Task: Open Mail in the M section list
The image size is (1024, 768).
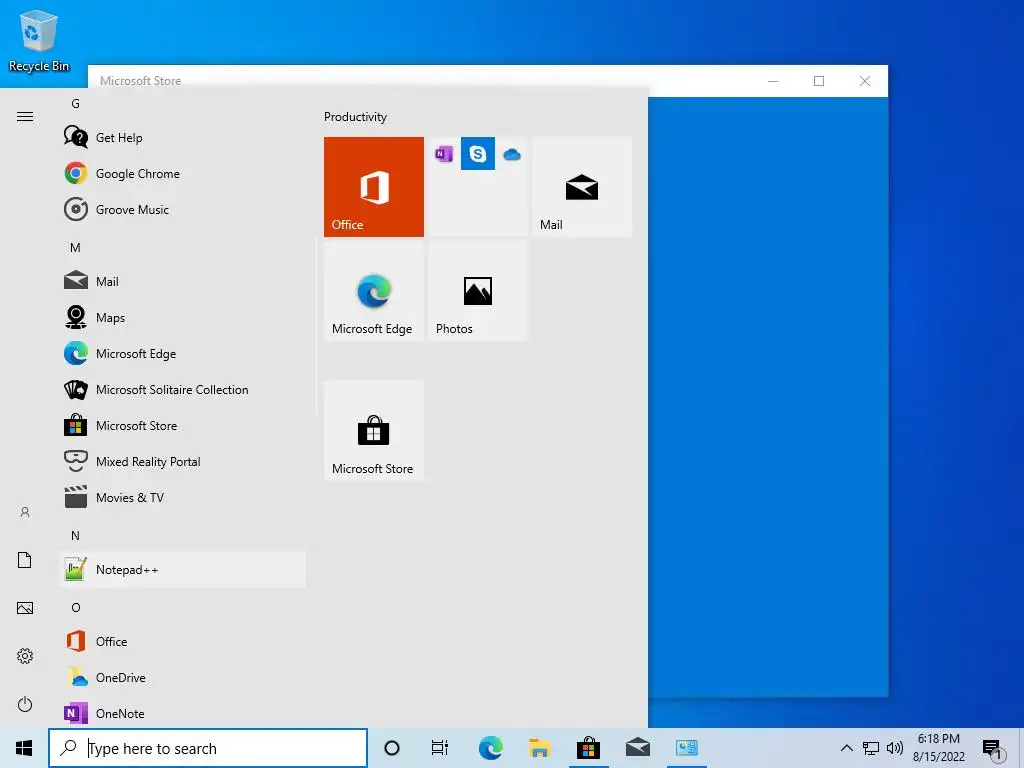Action: click(x=183, y=281)
